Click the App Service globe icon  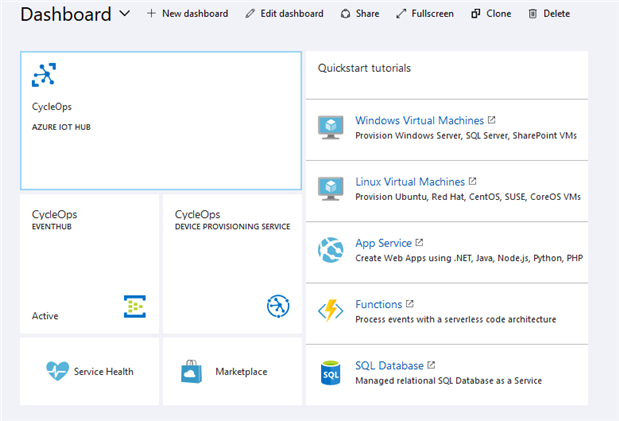(x=330, y=249)
